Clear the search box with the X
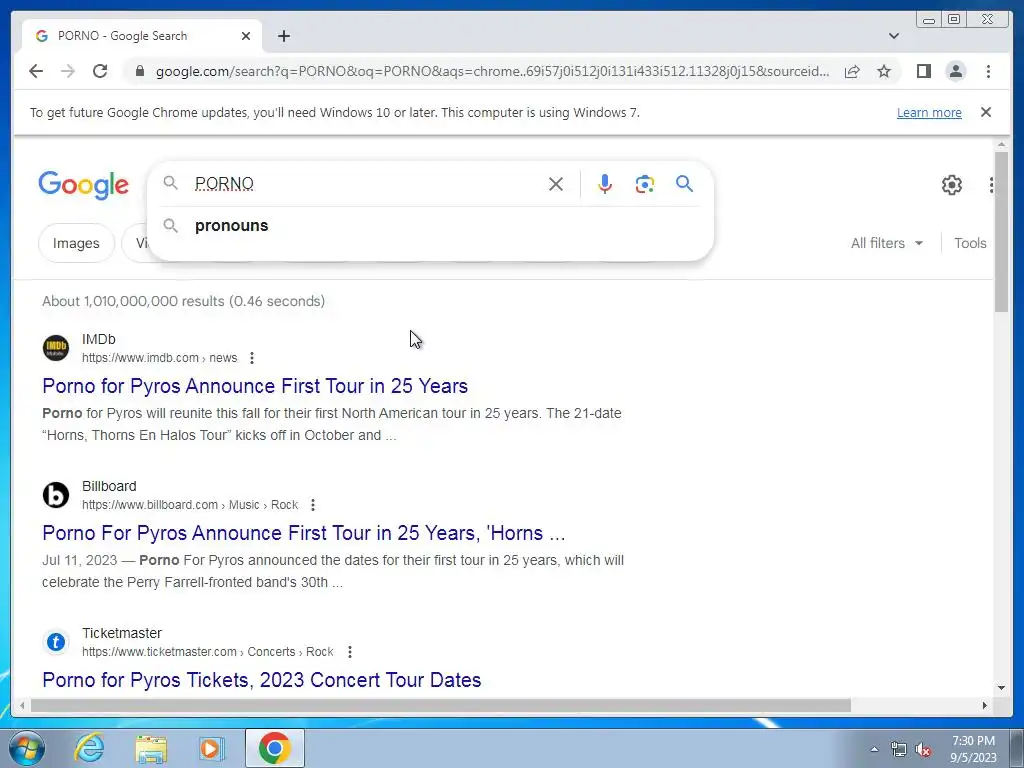The height and width of the screenshot is (768, 1024). click(556, 184)
